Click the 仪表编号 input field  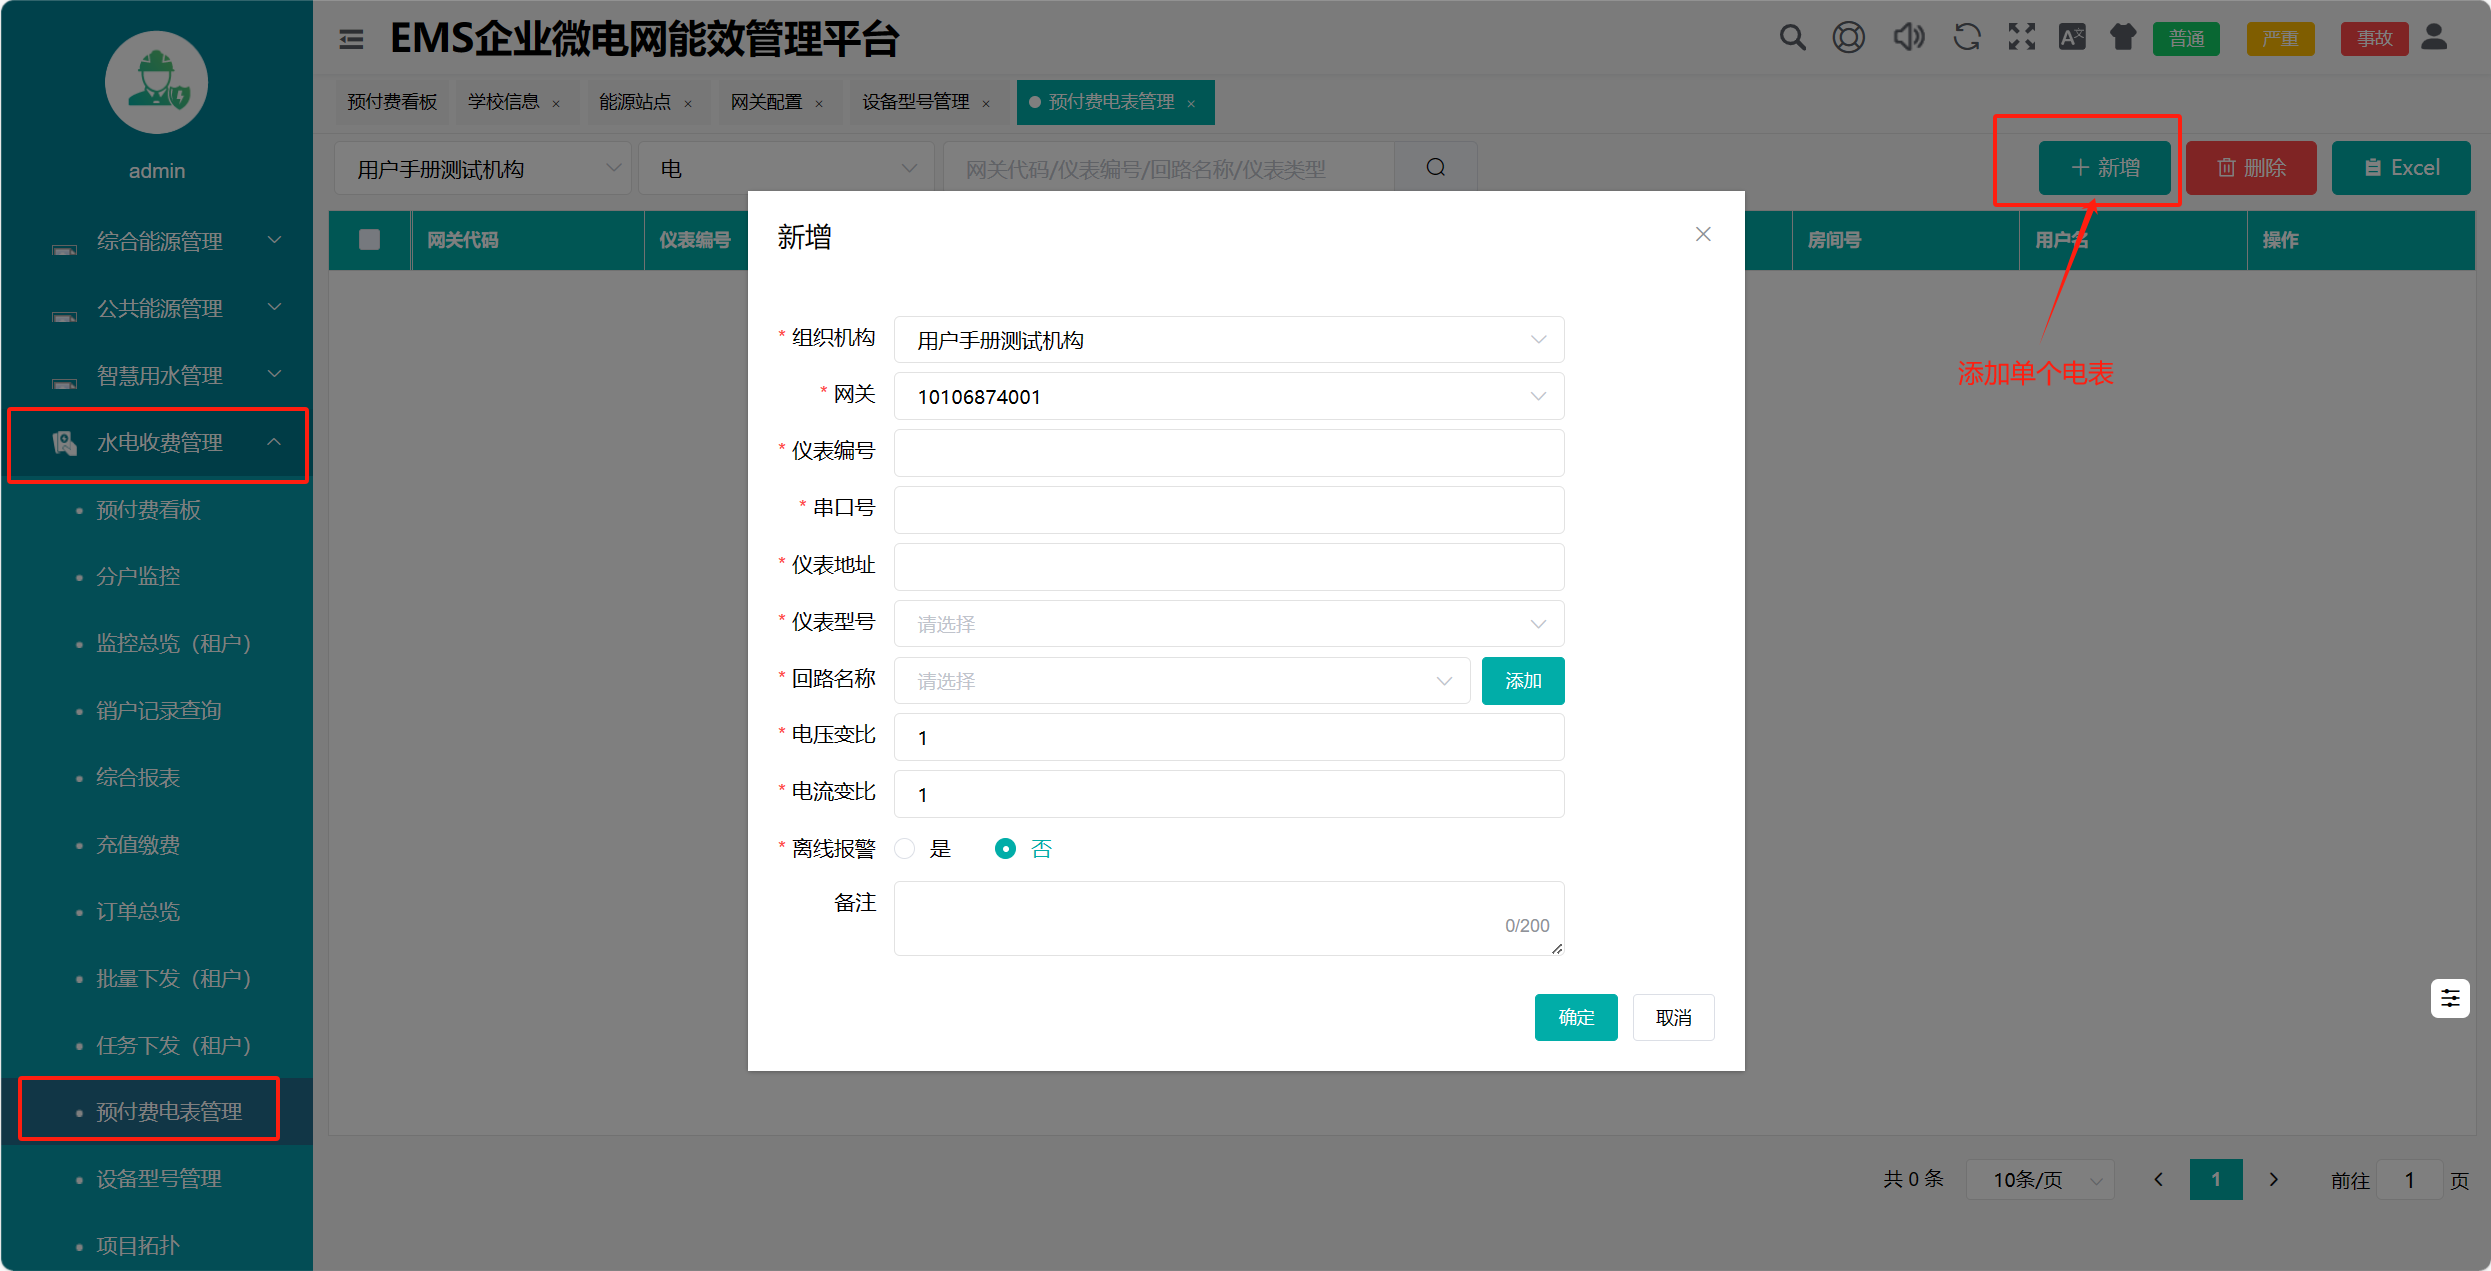pyautogui.click(x=1228, y=453)
